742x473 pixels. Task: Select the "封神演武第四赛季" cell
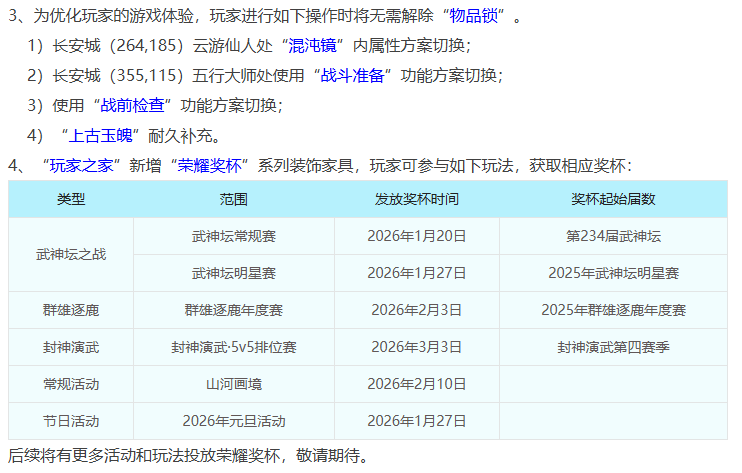point(613,347)
